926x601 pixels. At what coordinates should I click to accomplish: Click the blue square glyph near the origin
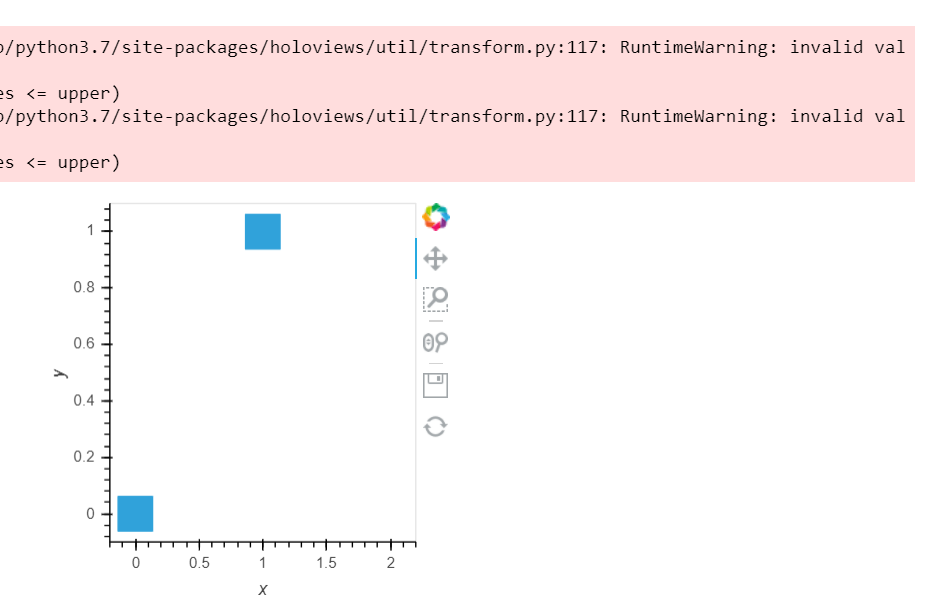click(x=135, y=513)
